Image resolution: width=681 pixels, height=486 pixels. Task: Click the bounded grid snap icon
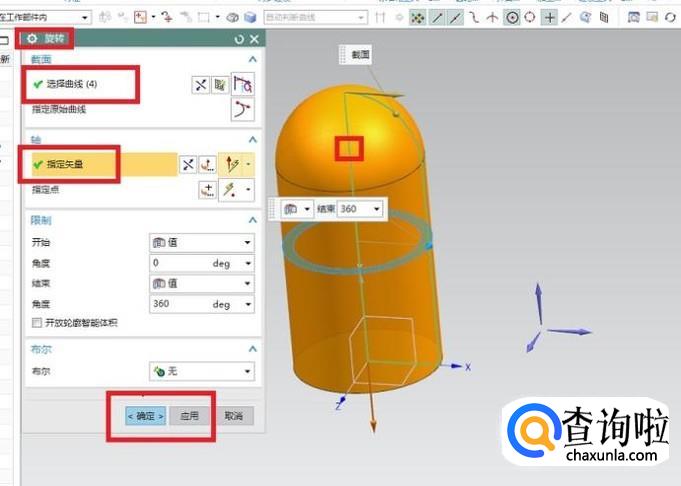(604, 18)
